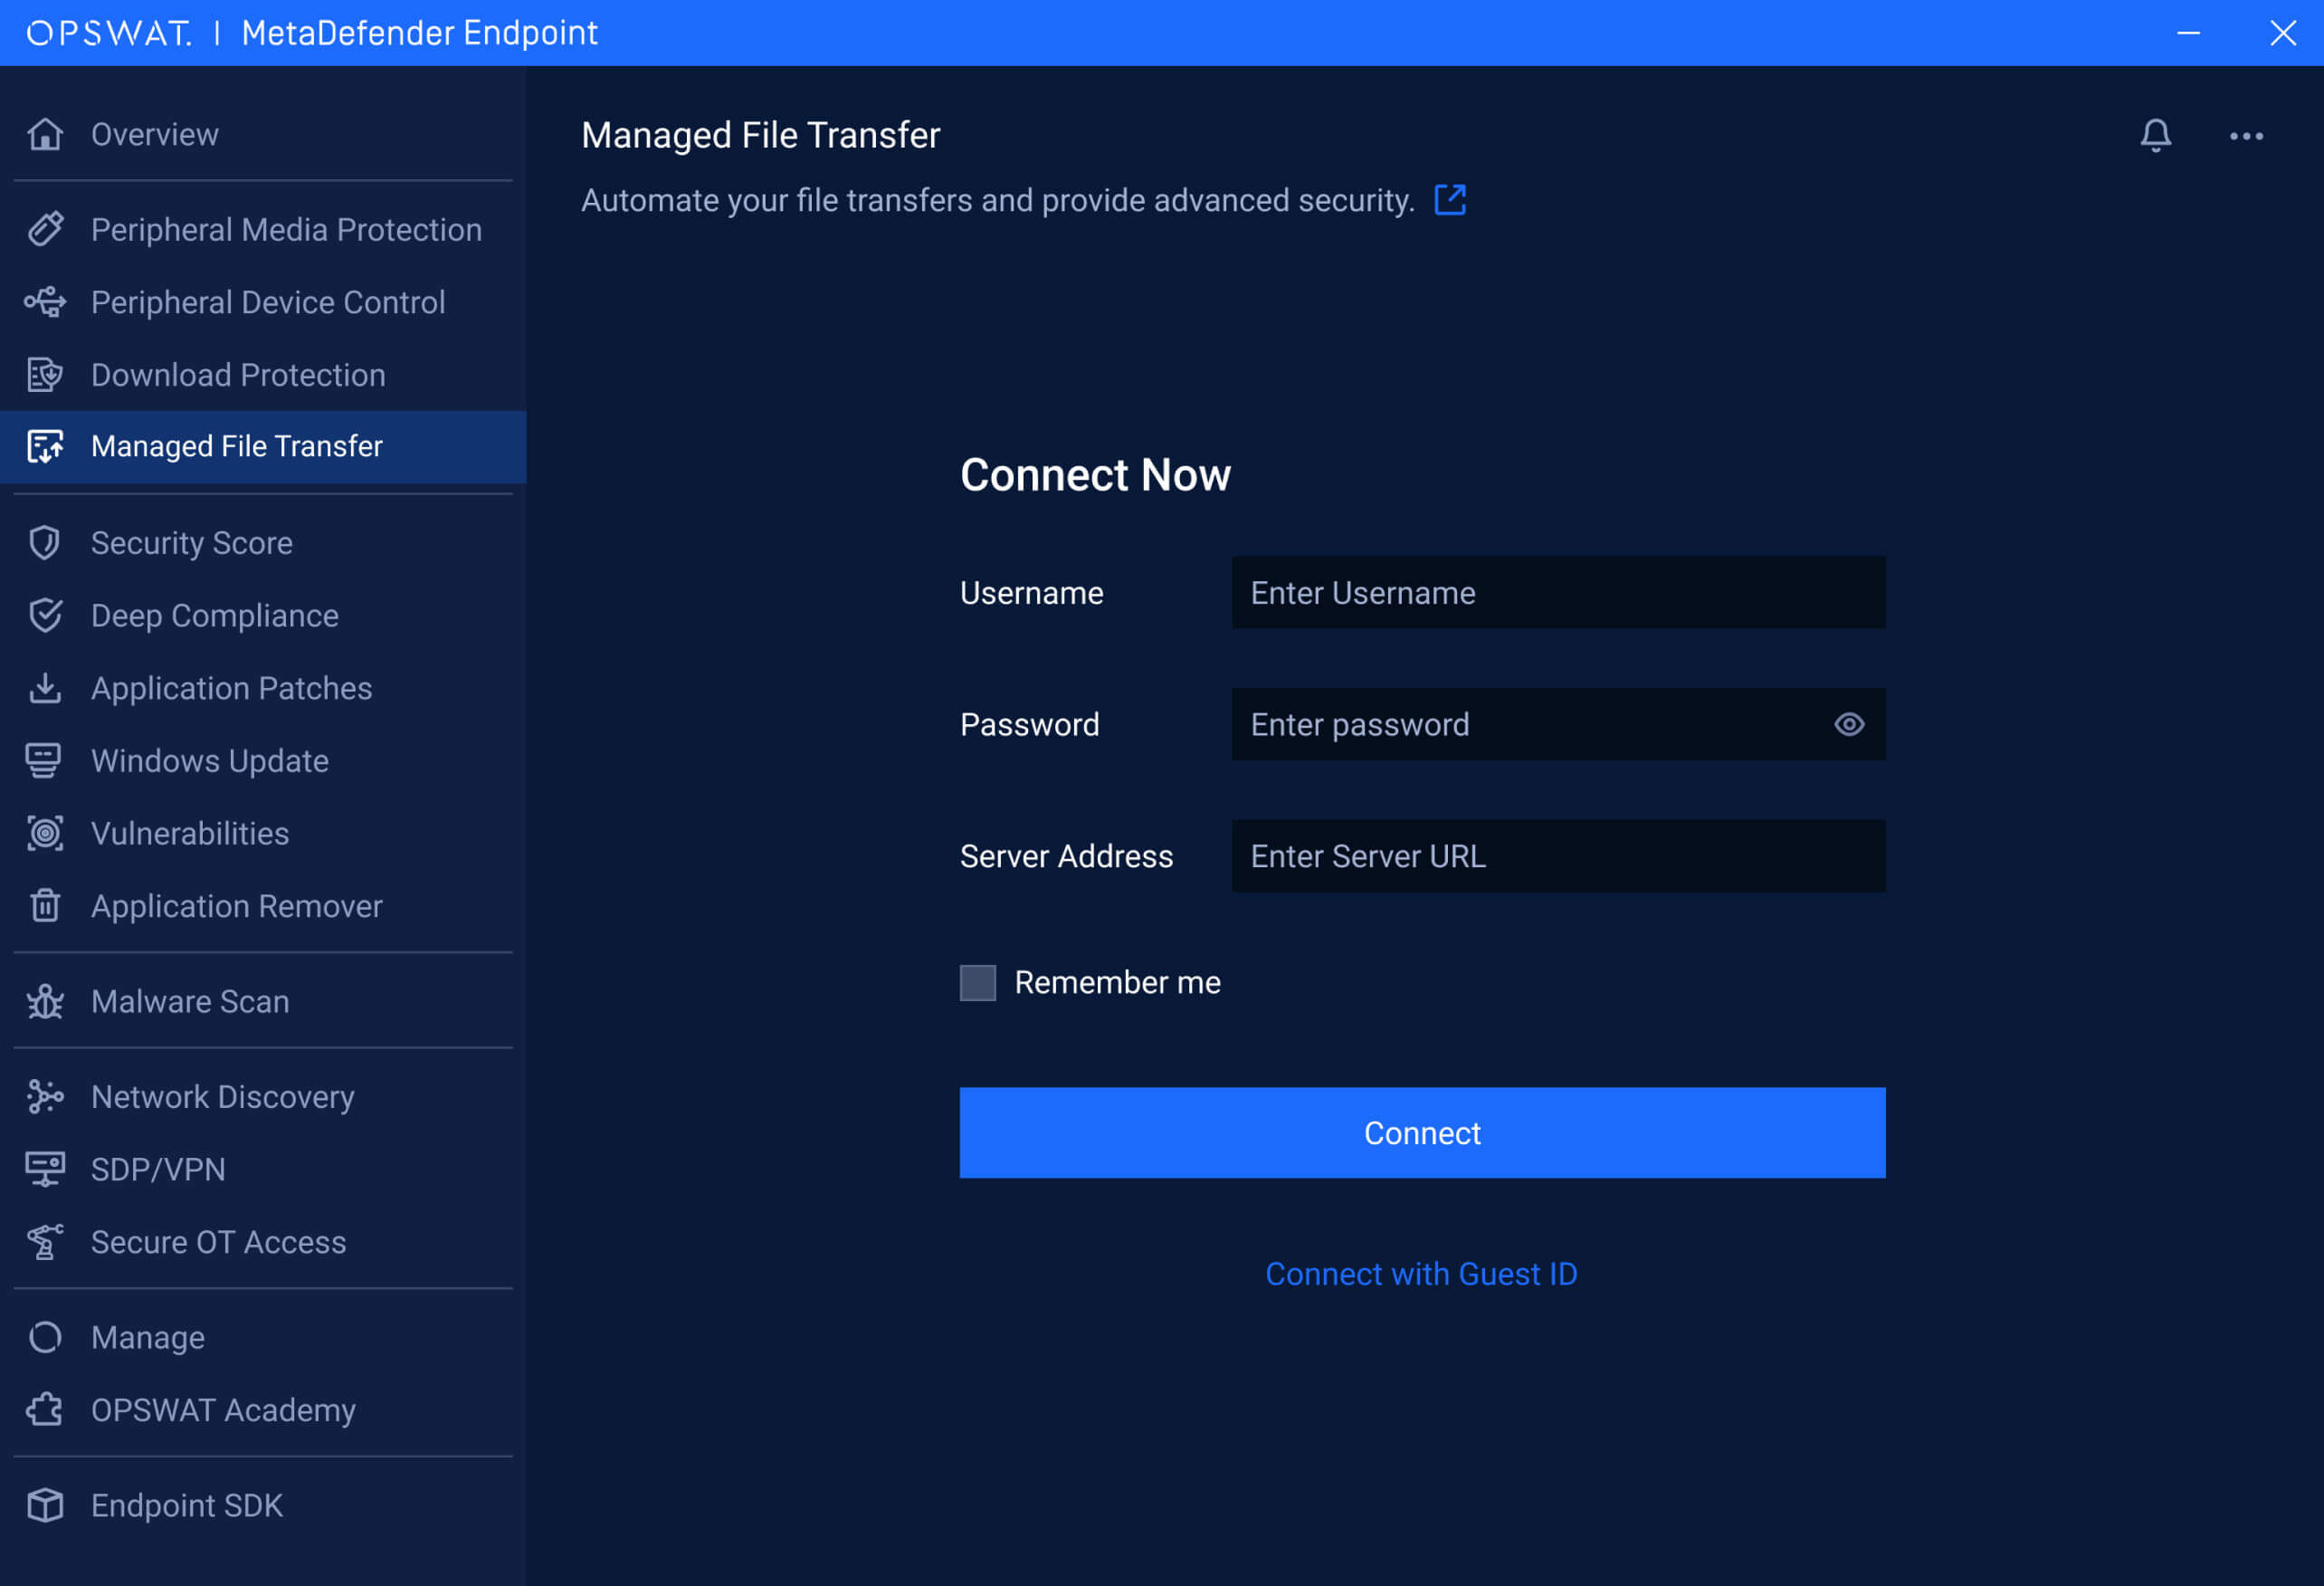Click into the Server Address URL field
The image size is (2324, 1586).
[1557, 856]
